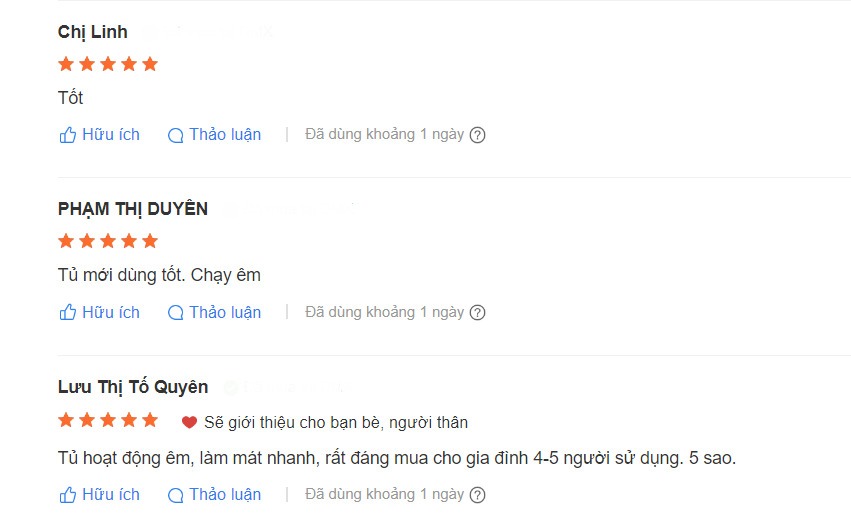This screenshot has width=851, height=522.
Task: Open Thảo luận on Lưu Thị Tố Quyên's review
Action: coord(214,495)
